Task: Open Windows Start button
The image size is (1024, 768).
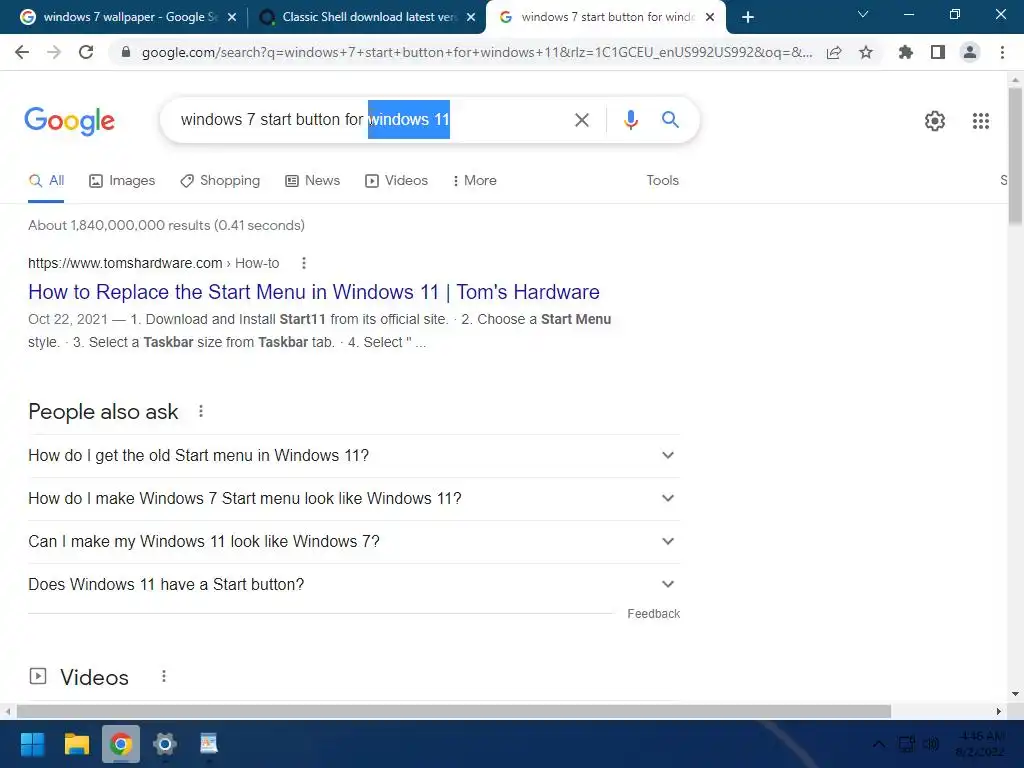Action: pos(32,744)
